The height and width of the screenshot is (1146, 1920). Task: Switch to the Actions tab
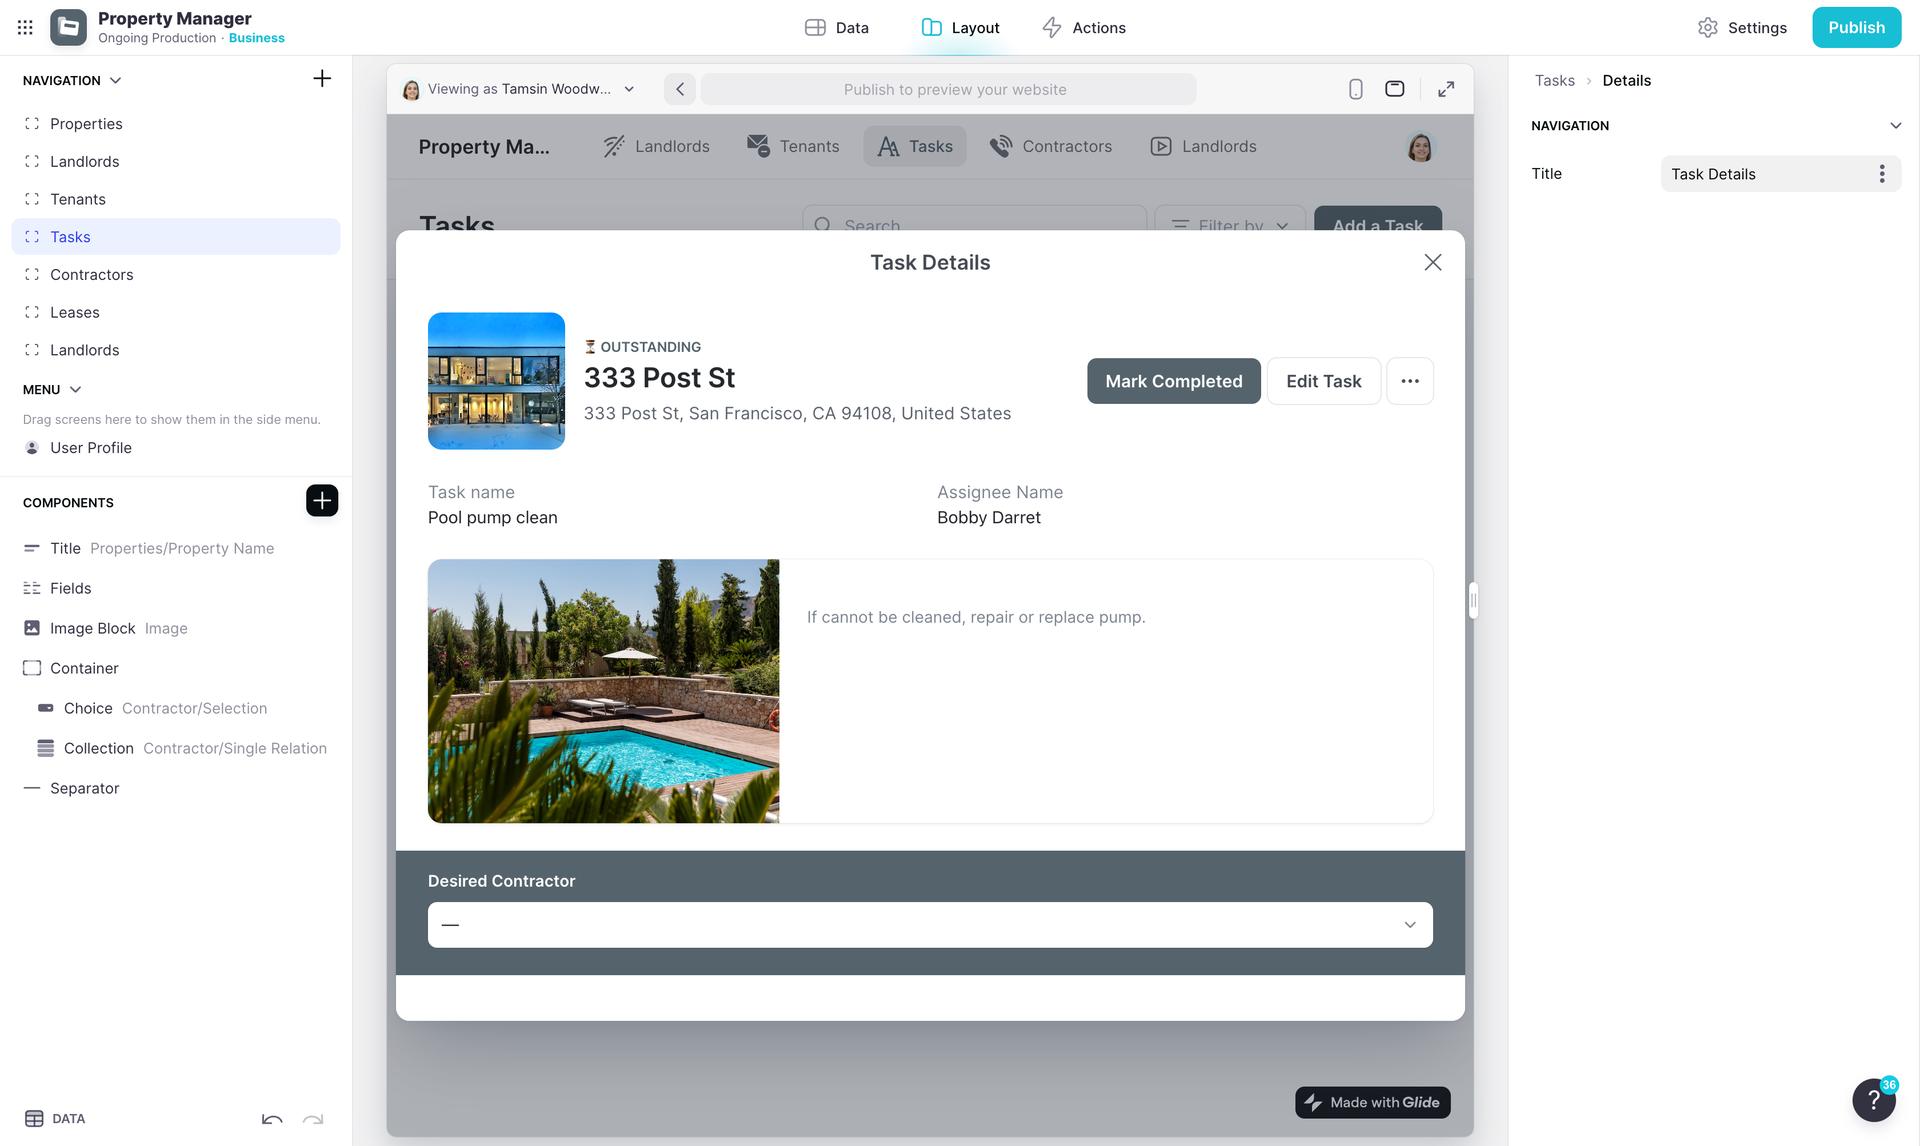click(x=1084, y=28)
